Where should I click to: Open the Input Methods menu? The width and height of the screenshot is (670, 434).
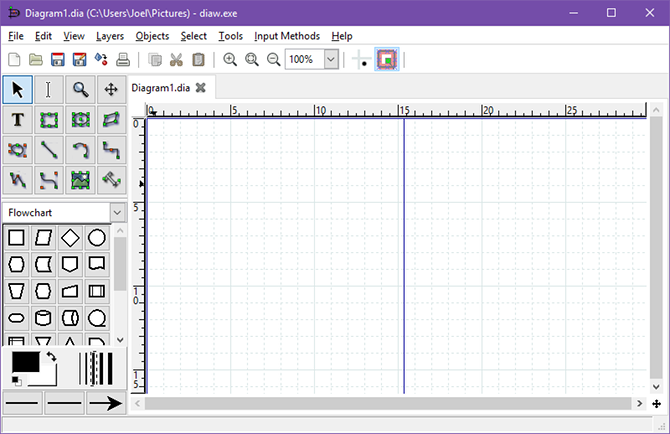point(287,36)
